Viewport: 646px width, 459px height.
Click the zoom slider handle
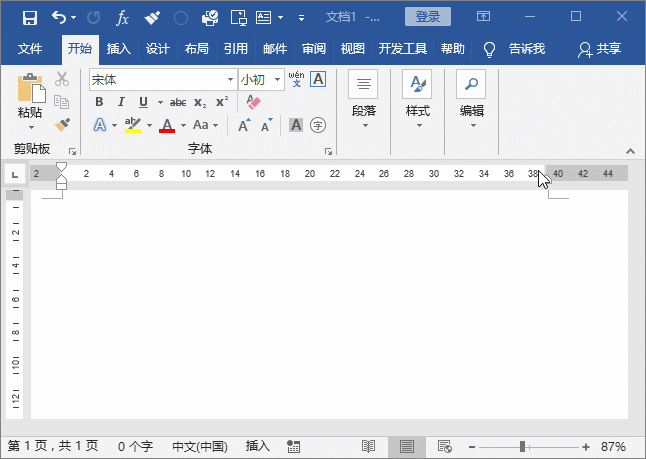tap(522, 446)
